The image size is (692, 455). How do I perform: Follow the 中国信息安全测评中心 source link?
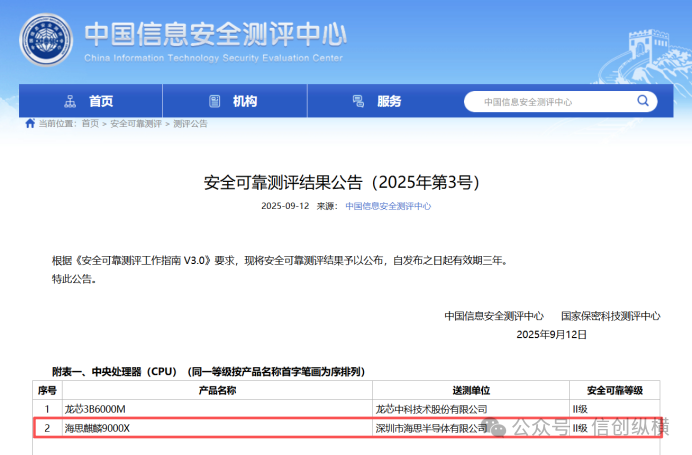point(388,206)
